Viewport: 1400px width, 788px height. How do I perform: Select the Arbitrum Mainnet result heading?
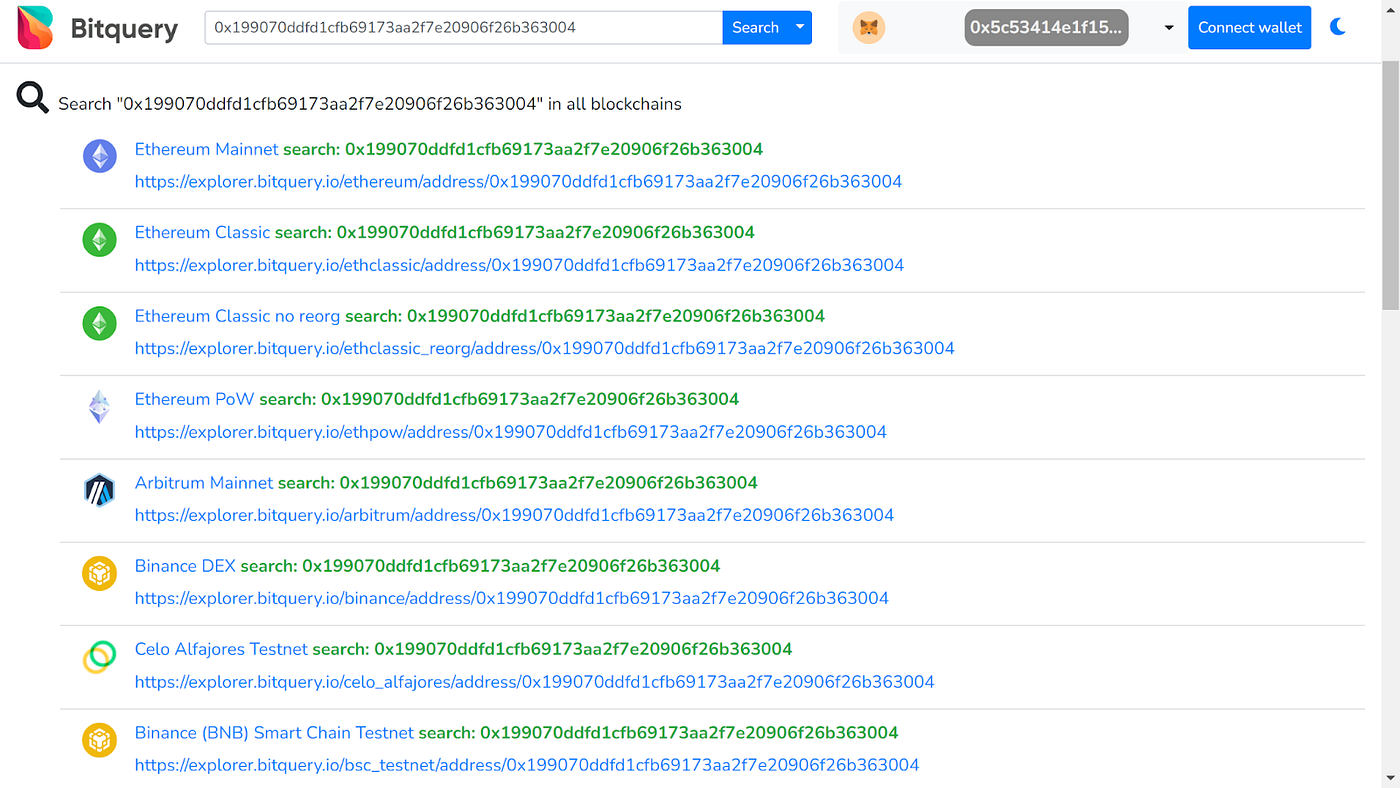click(x=204, y=482)
